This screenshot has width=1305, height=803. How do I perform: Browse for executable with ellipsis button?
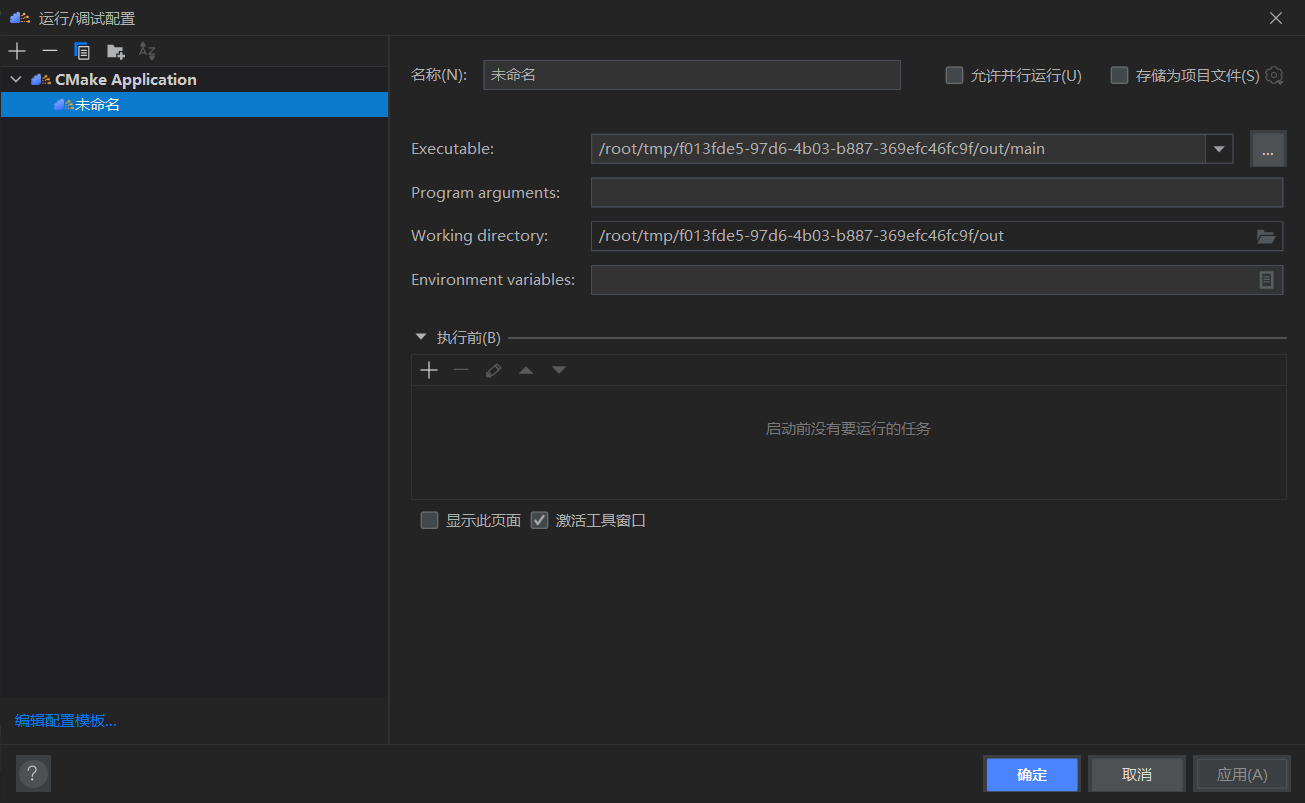point(1268,149)
